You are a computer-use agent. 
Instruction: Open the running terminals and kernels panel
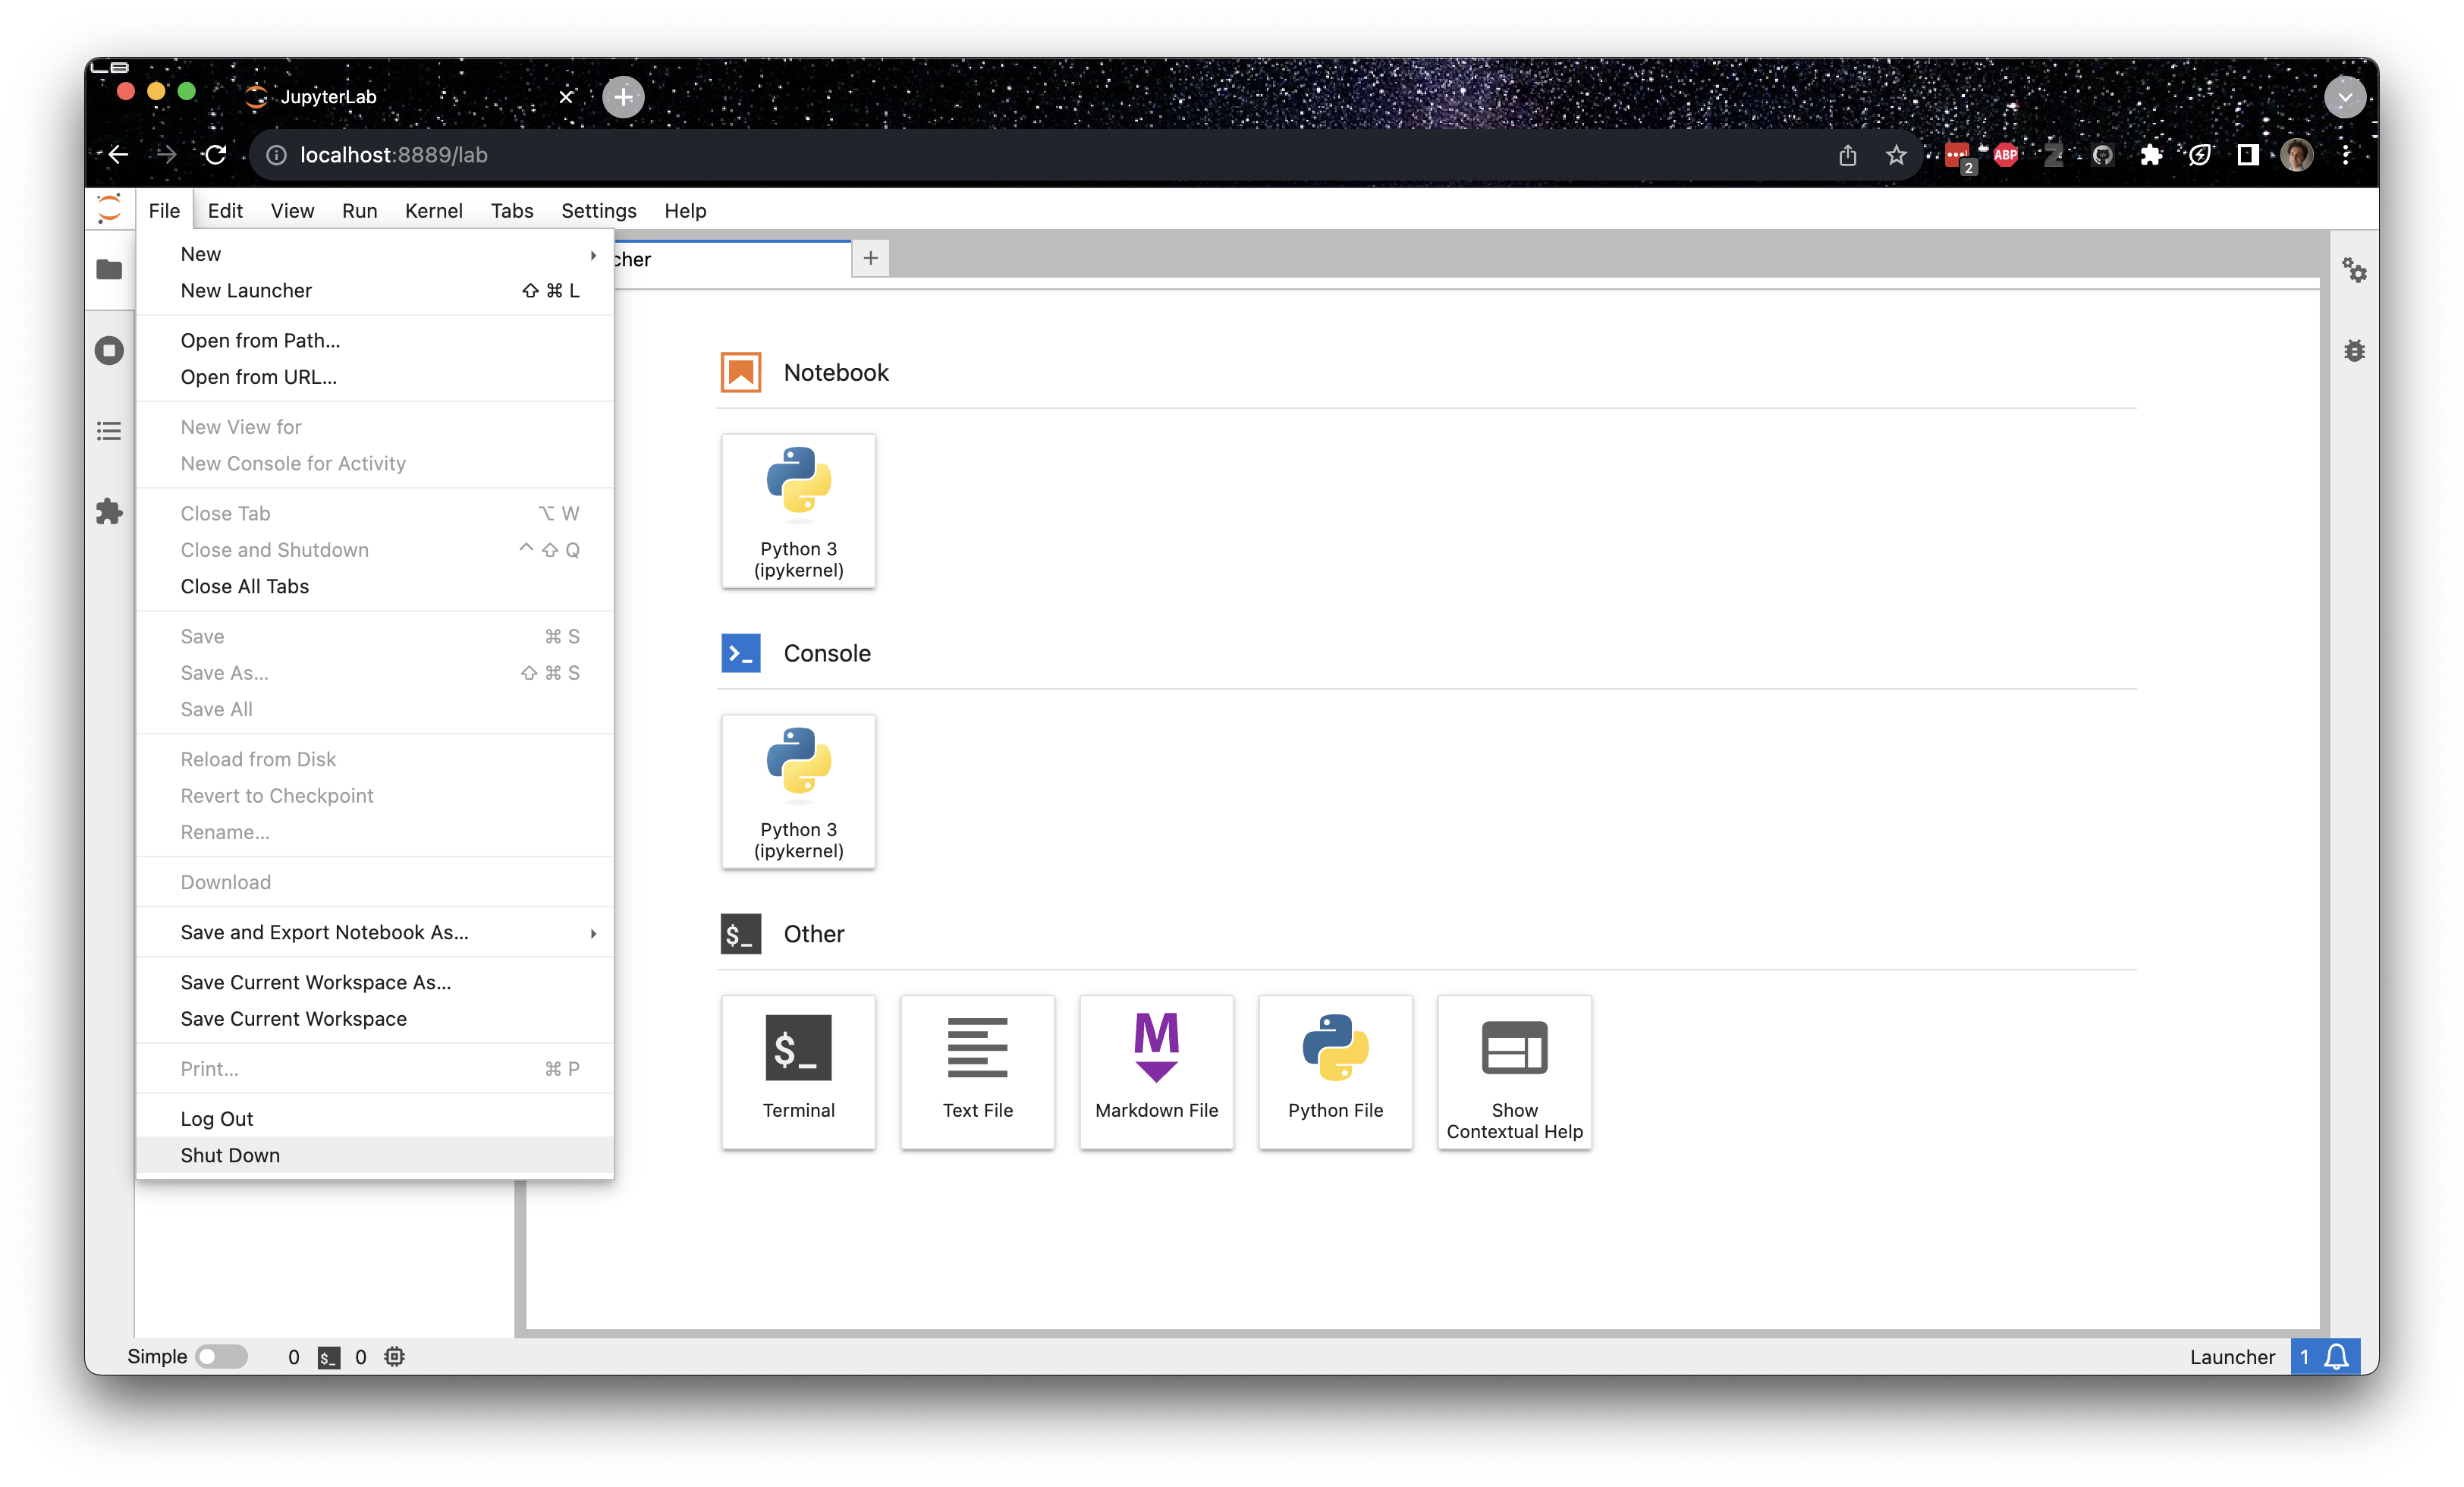click(x=109, y=349)
